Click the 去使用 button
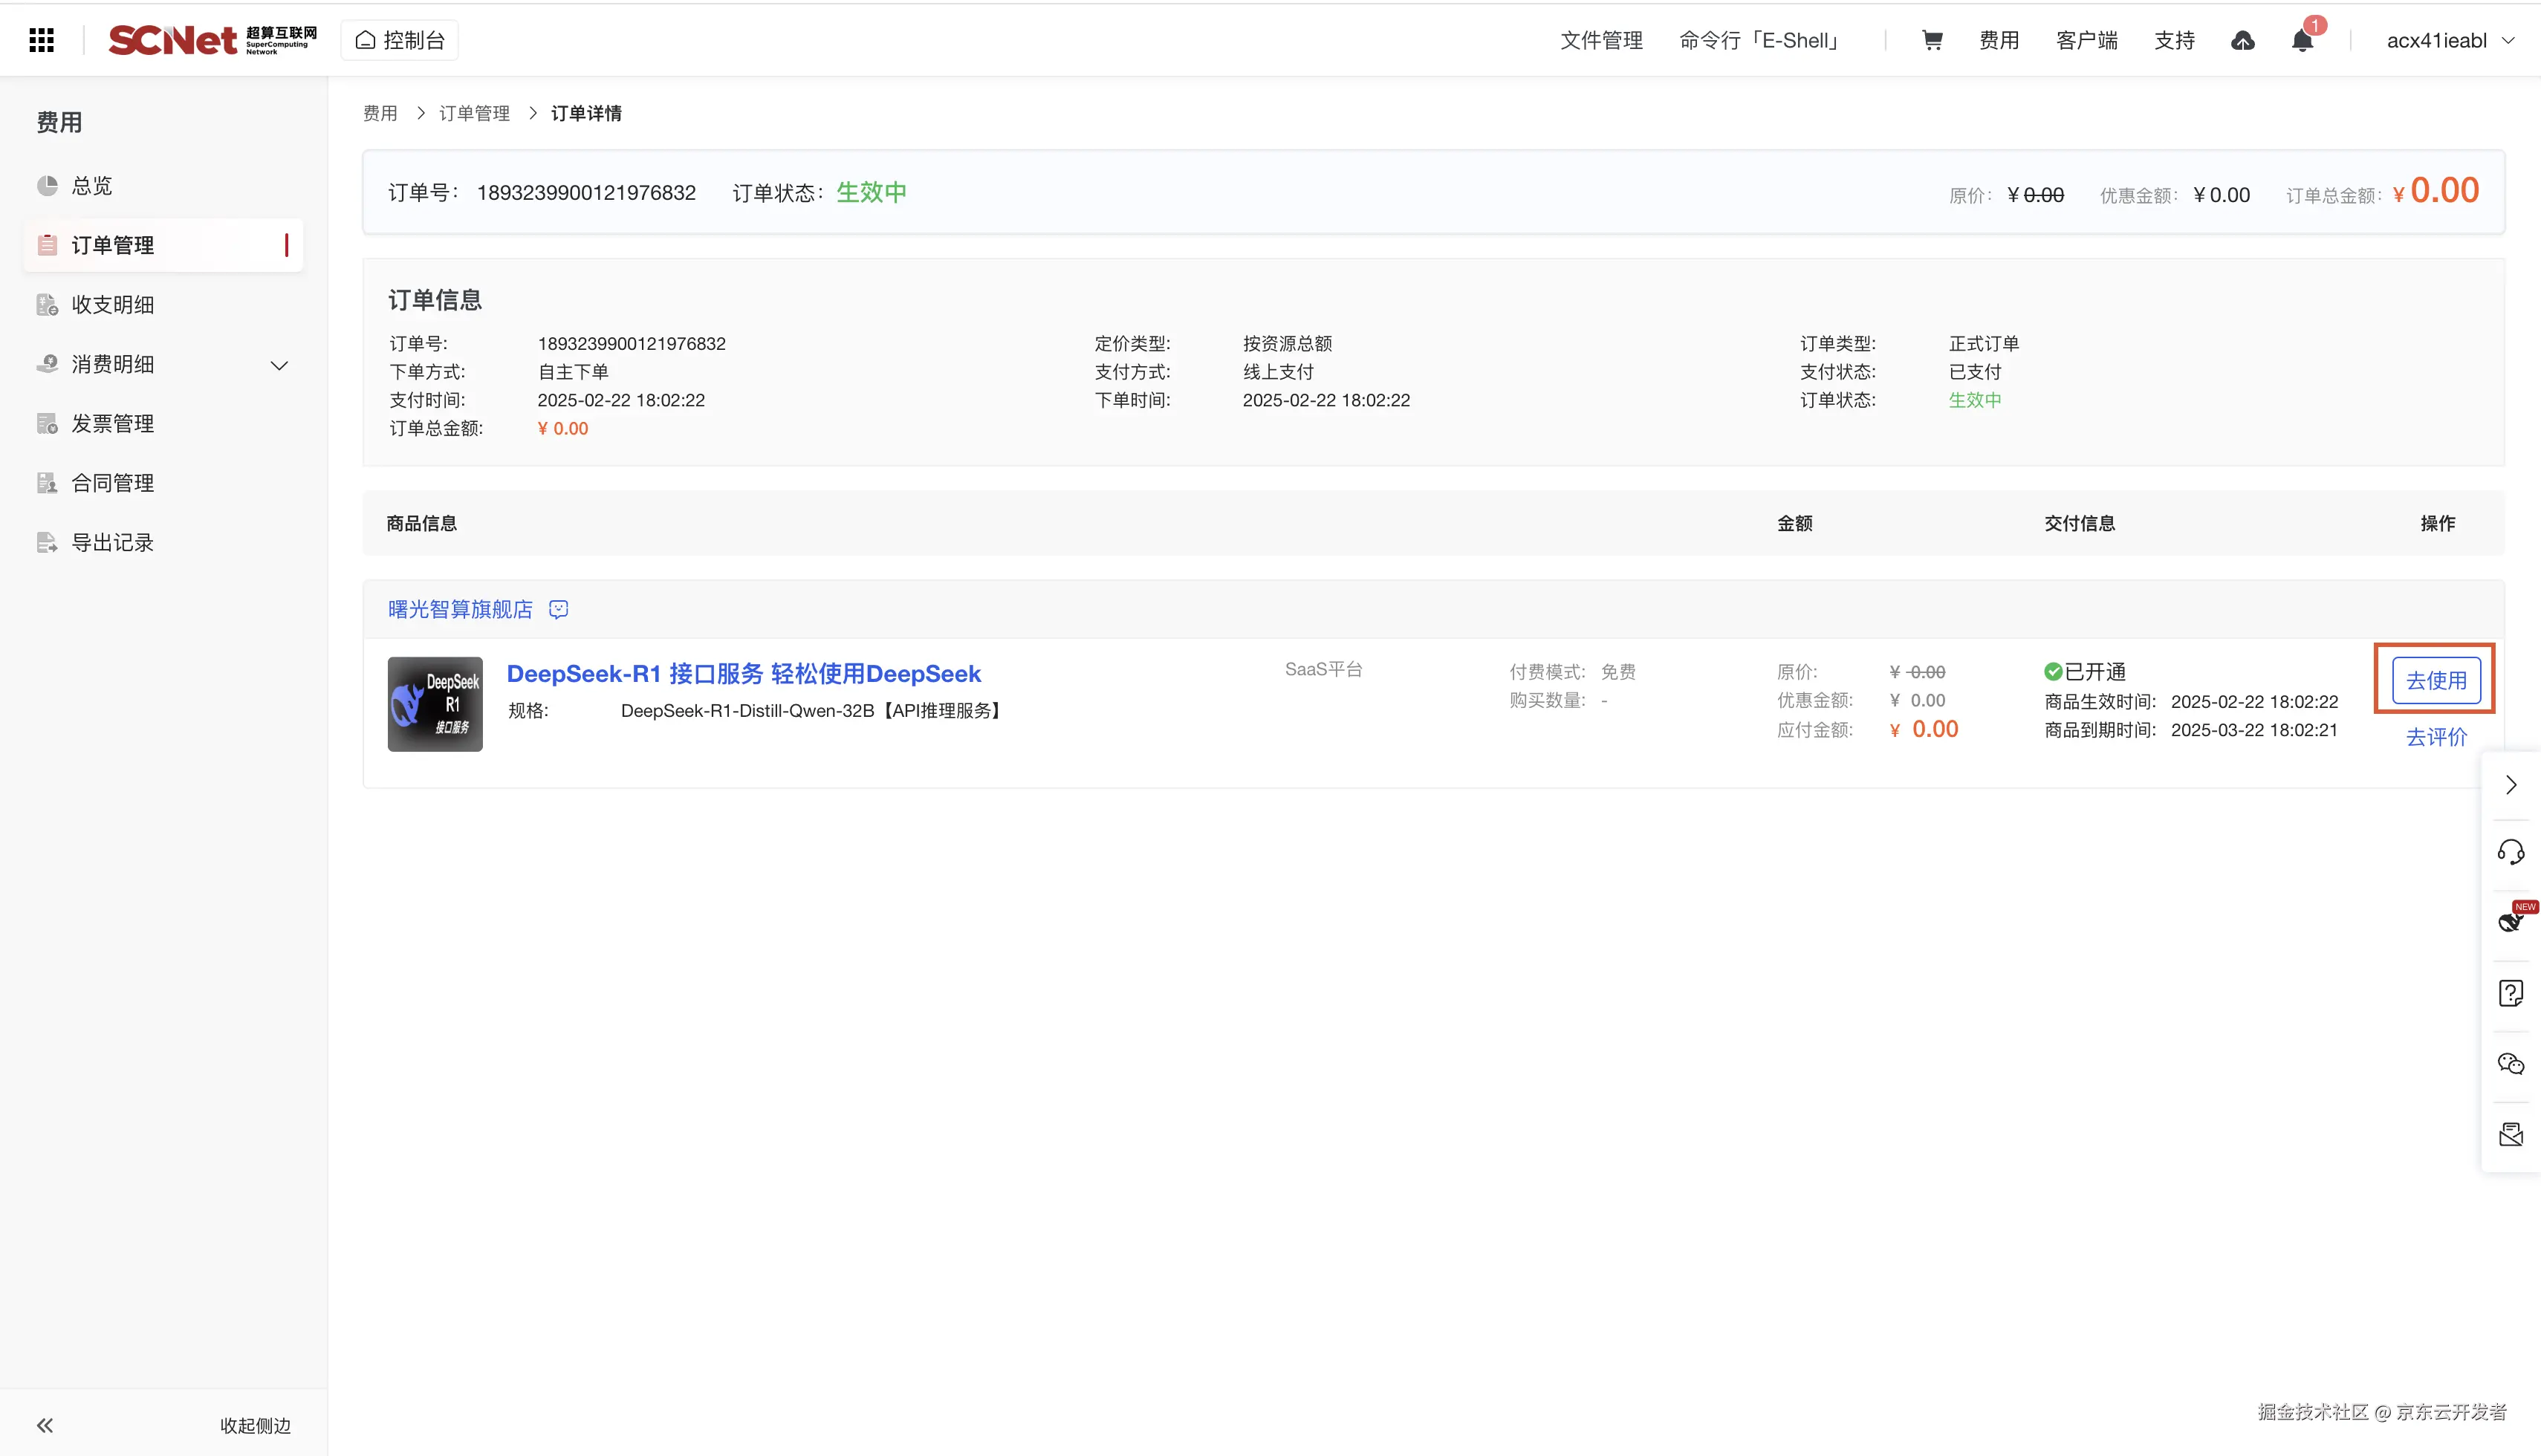 (2435, 680)
